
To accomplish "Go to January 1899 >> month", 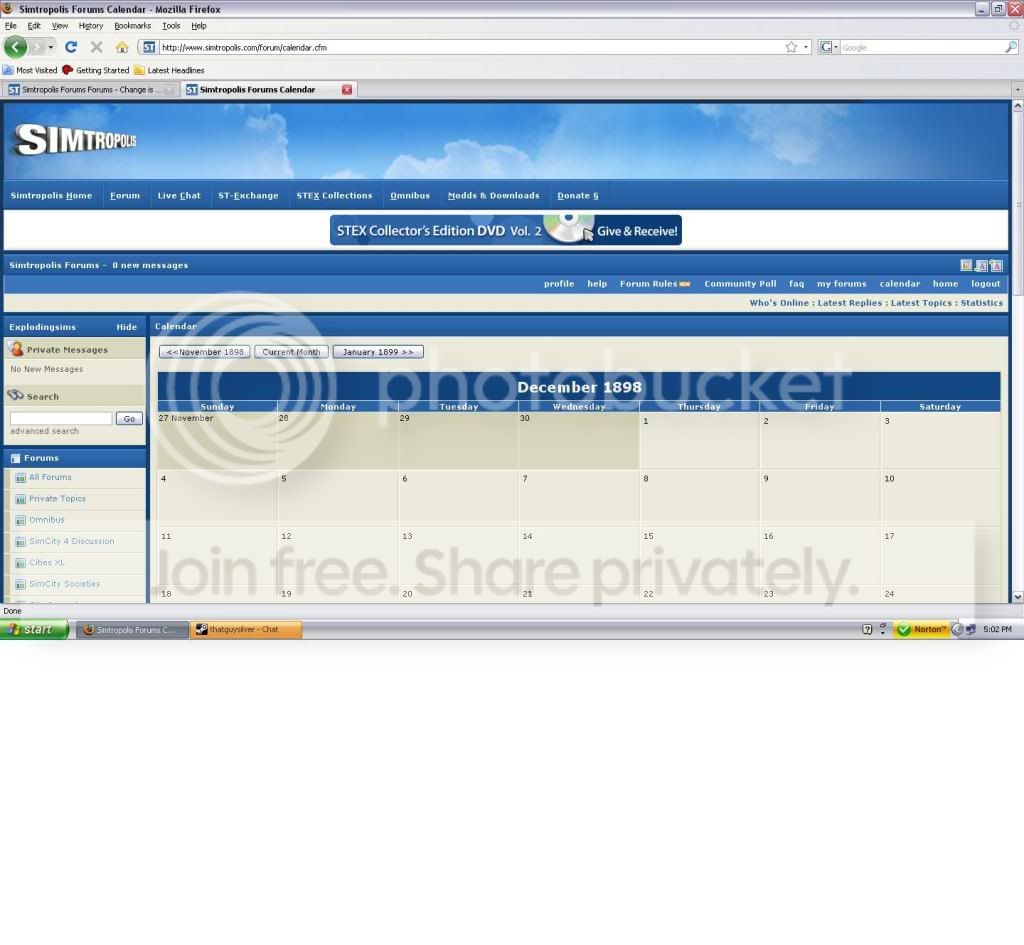I will pos(378,352).
